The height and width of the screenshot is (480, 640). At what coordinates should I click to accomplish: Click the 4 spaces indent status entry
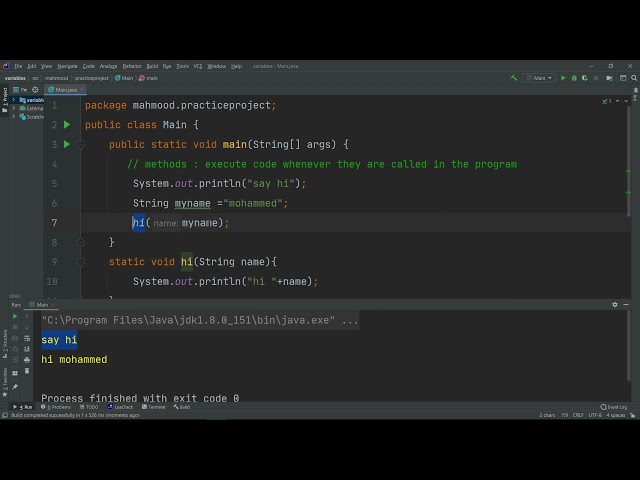coord(616,415)
